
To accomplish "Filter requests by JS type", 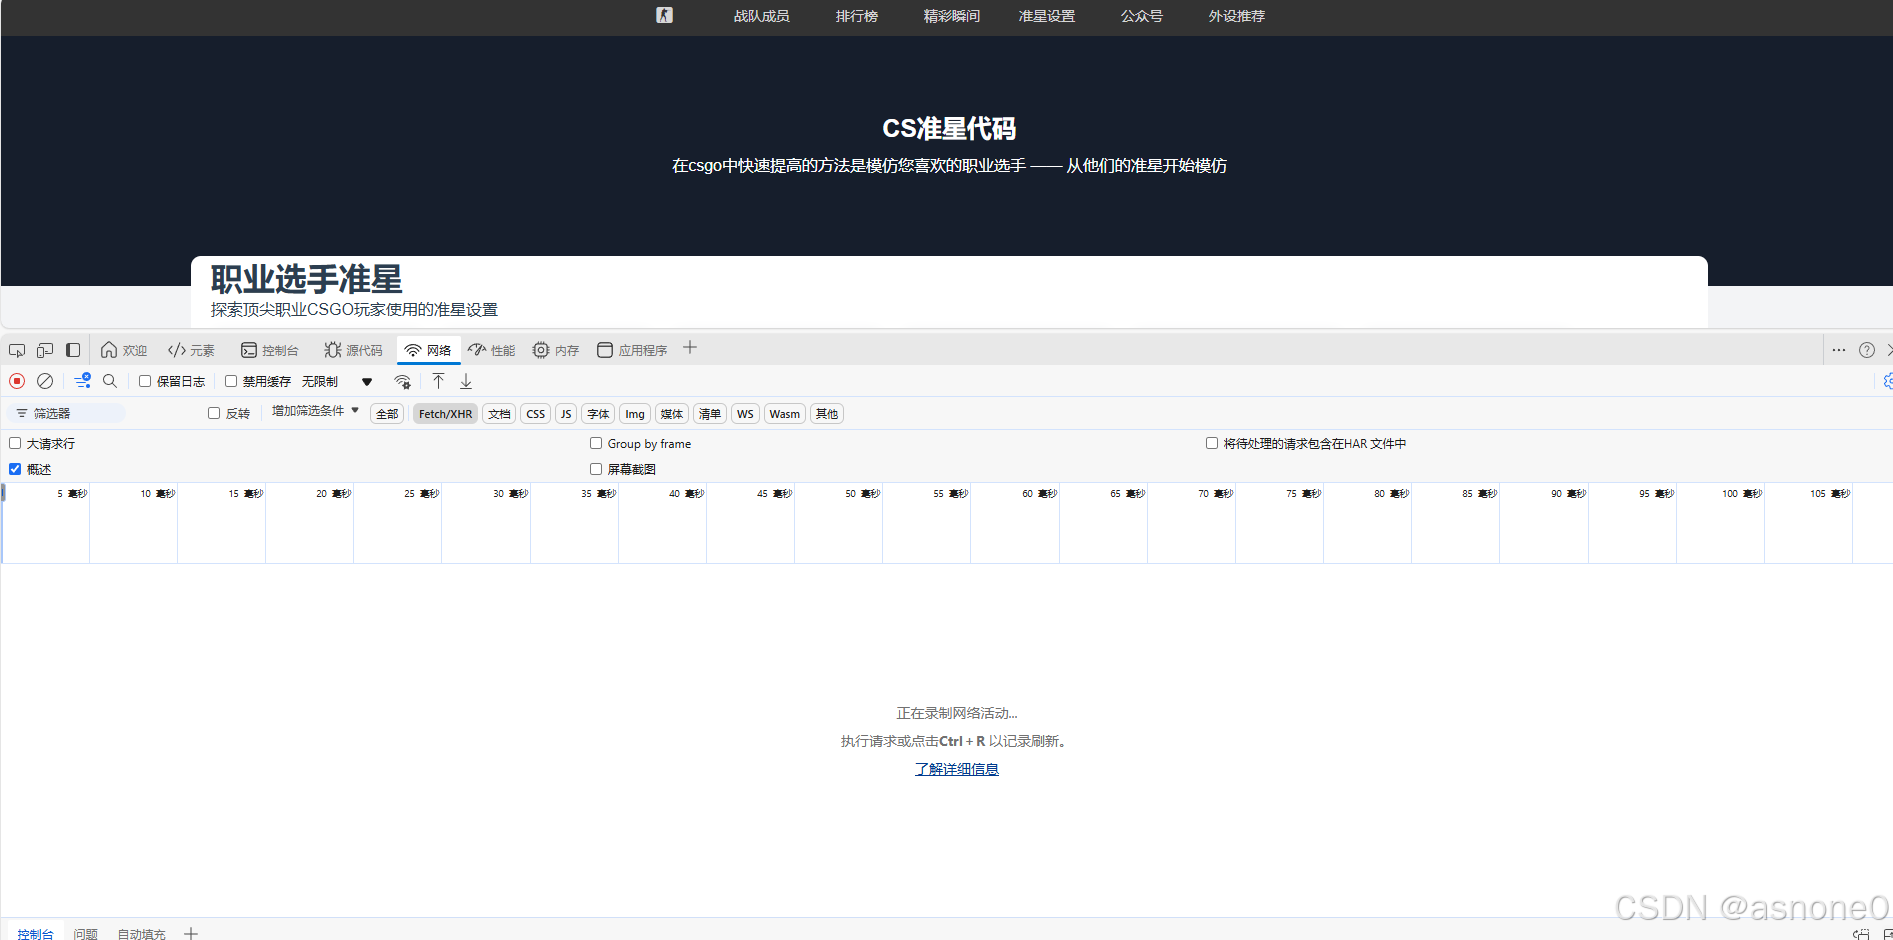I will [x=566, y=414].
